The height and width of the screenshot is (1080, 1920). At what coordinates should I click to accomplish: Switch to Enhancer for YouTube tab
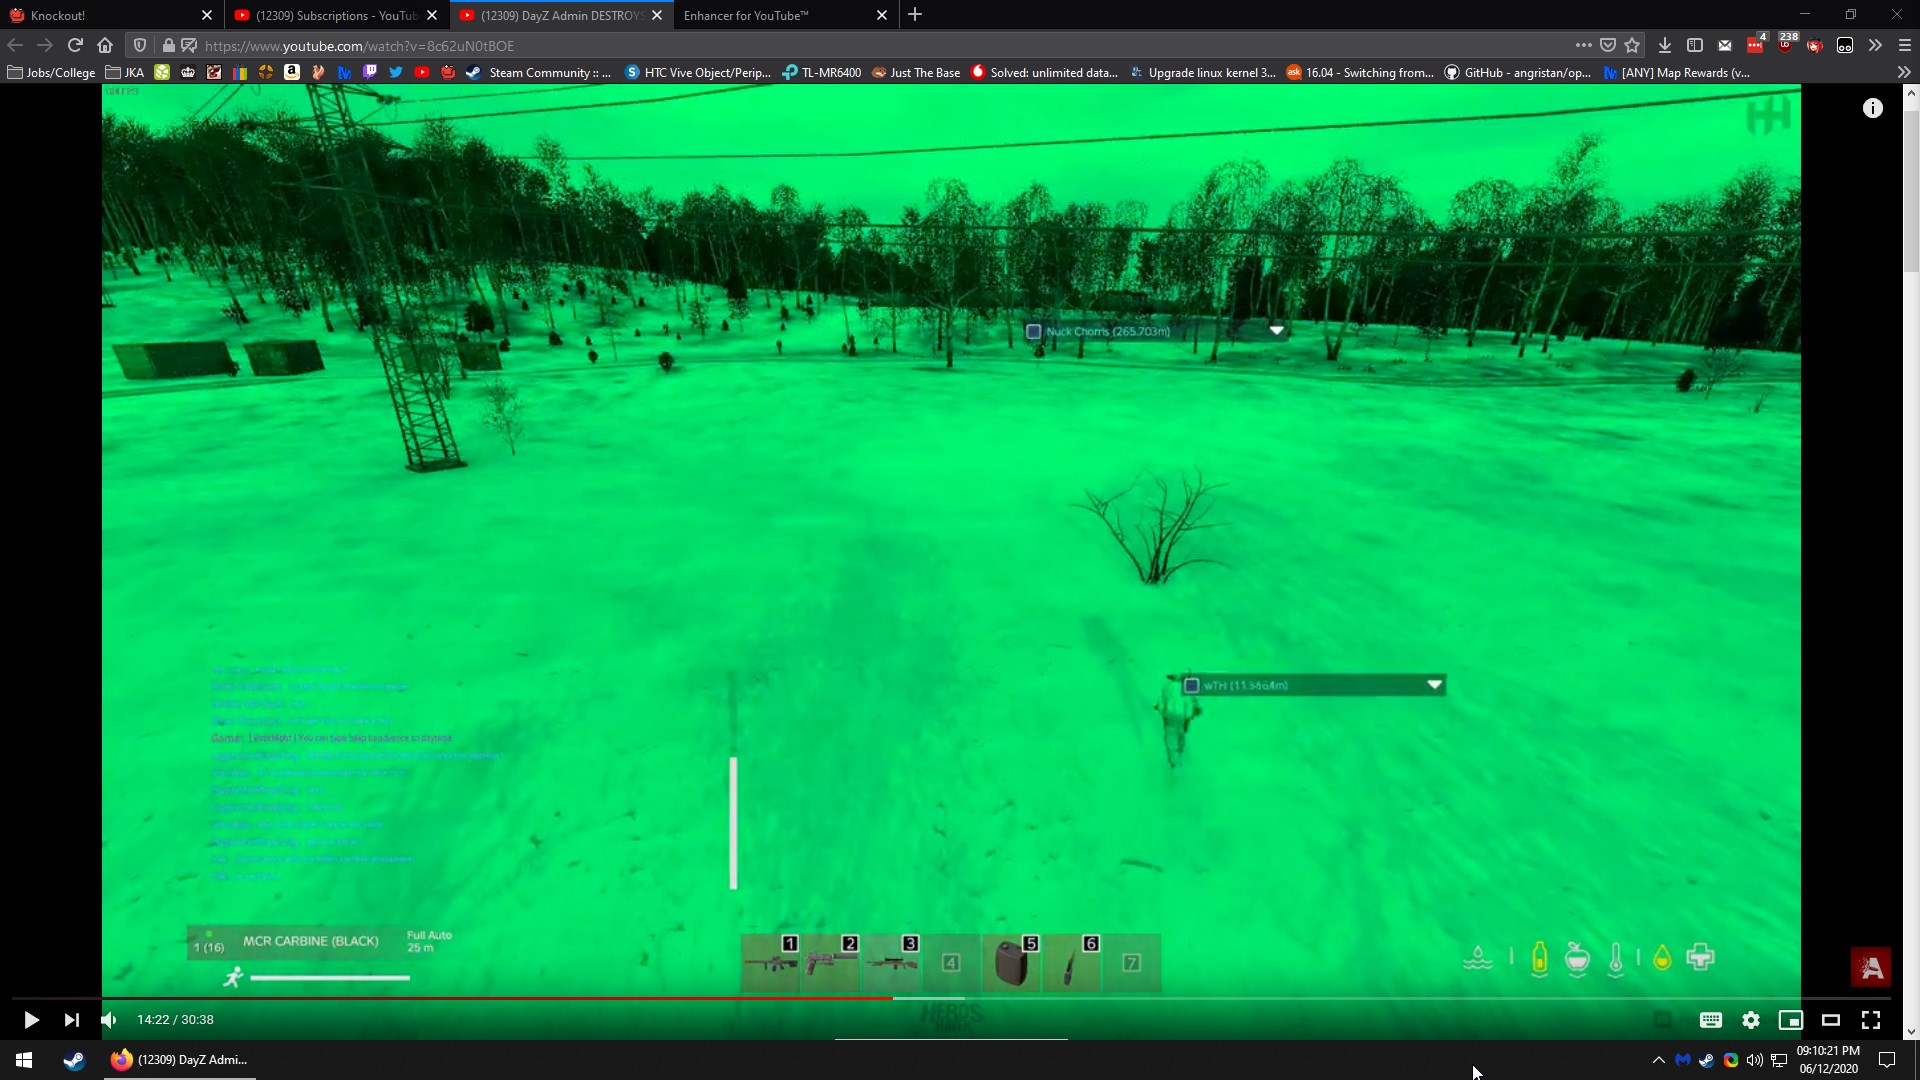[785, 15]
